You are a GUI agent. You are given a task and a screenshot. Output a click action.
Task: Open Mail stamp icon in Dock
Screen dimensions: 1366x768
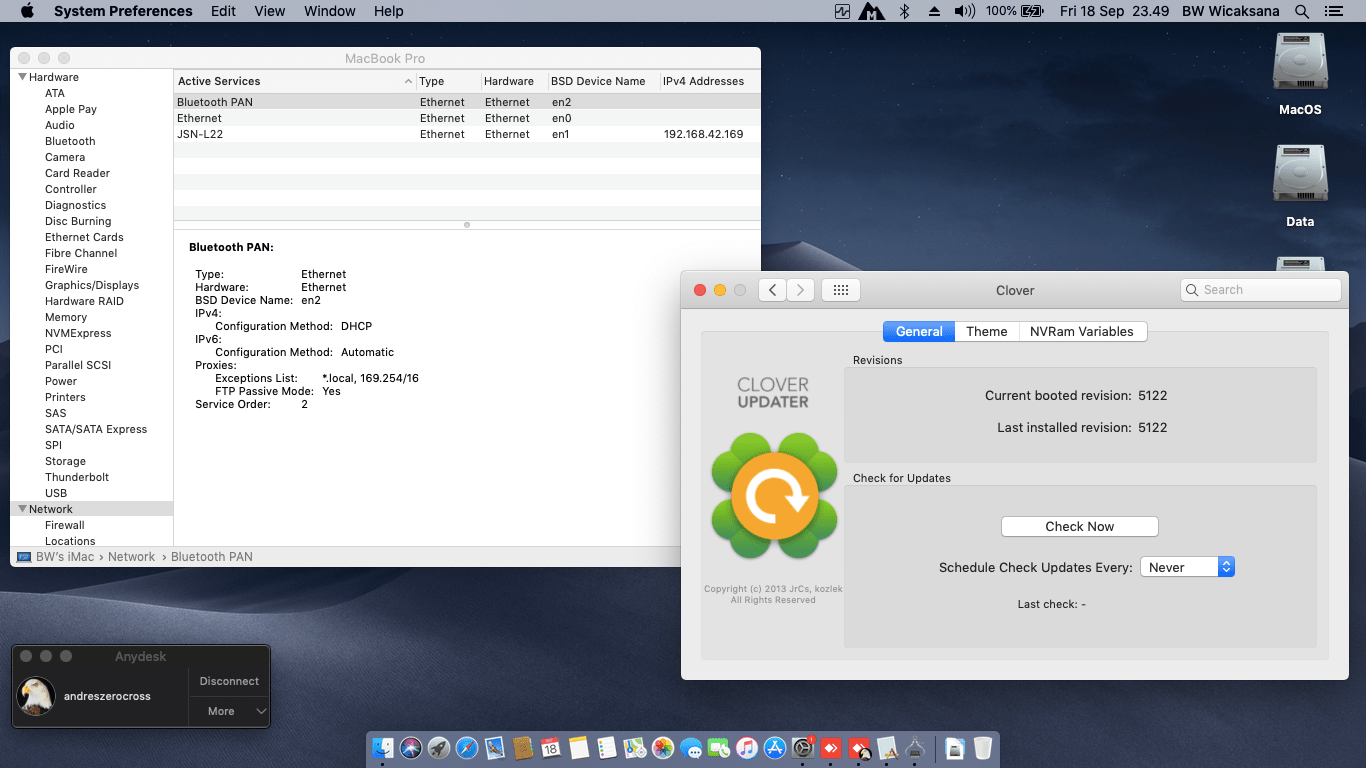(495, 747)
